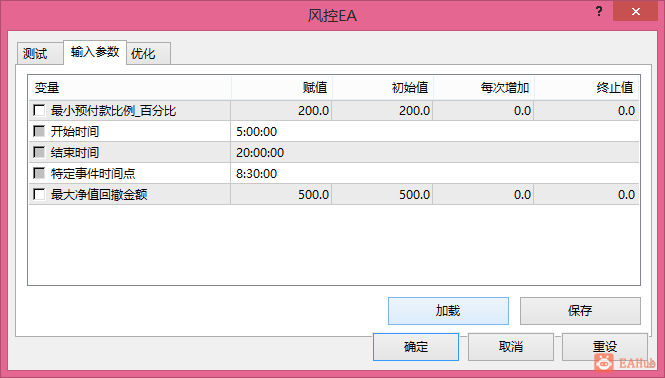The image size is (665, 378).
Task: Click 初始值 cell 500.0 for 最大净值回撤金额
Action: click(382, 194)
